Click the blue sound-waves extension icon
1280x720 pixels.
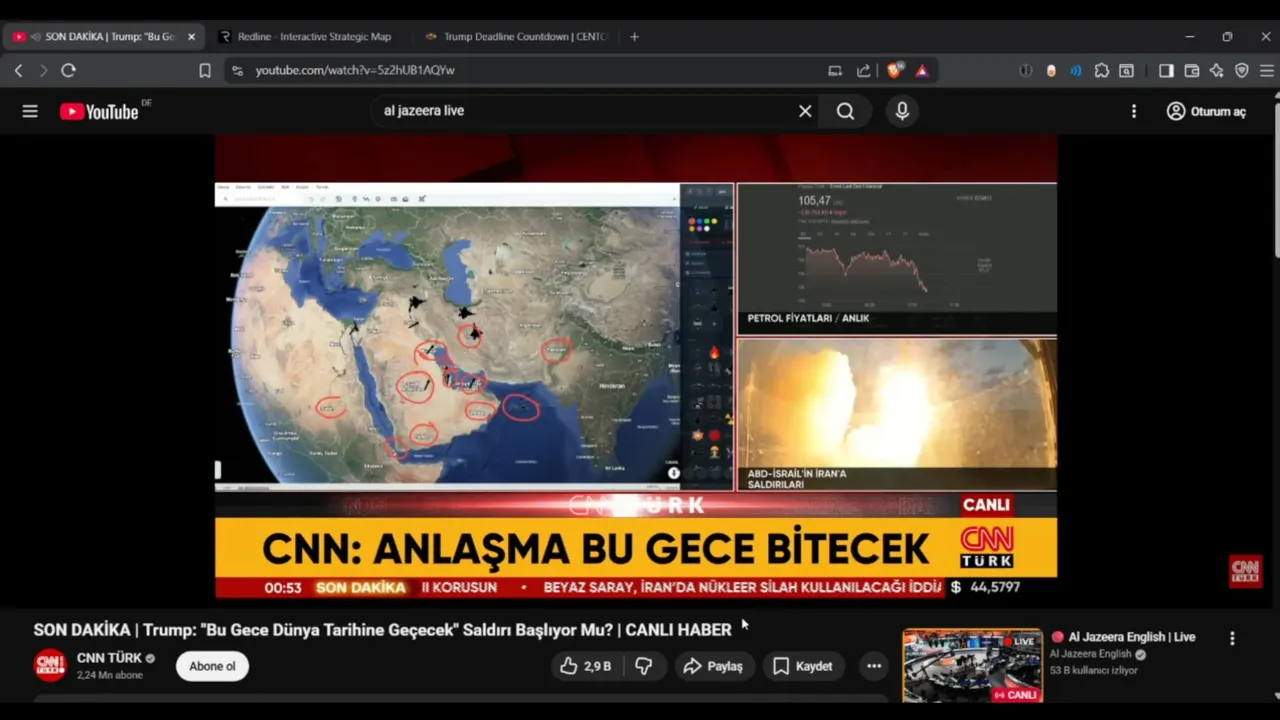[x=1076, y=71]
